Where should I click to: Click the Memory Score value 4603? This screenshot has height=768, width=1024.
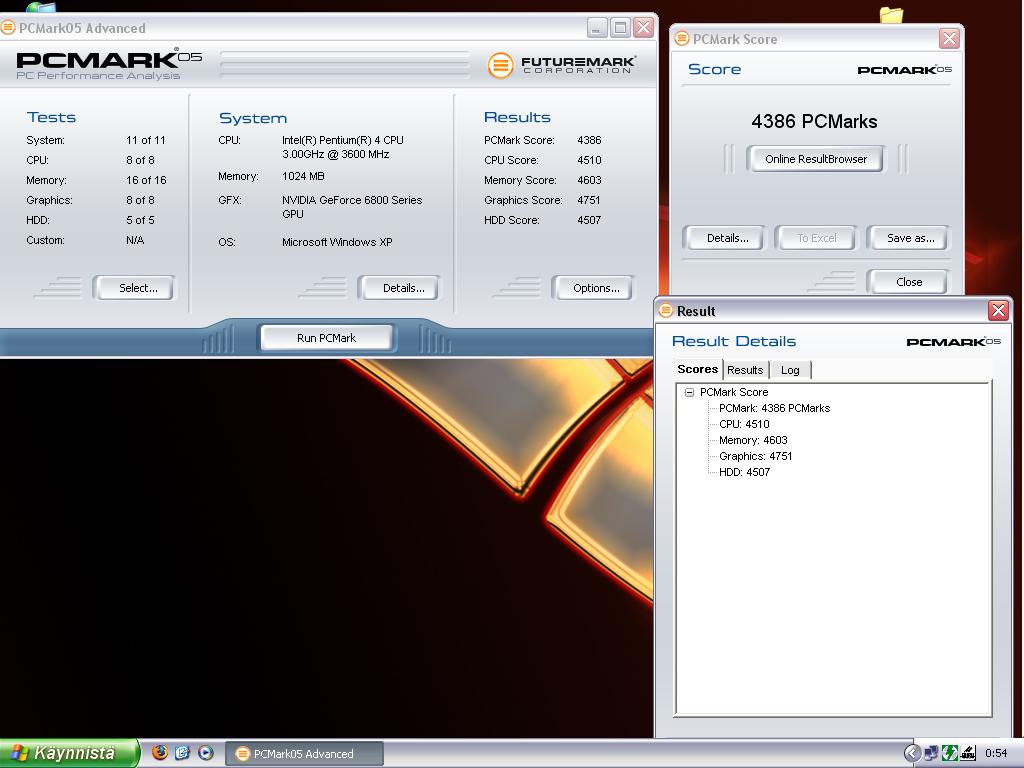[589, 180]
